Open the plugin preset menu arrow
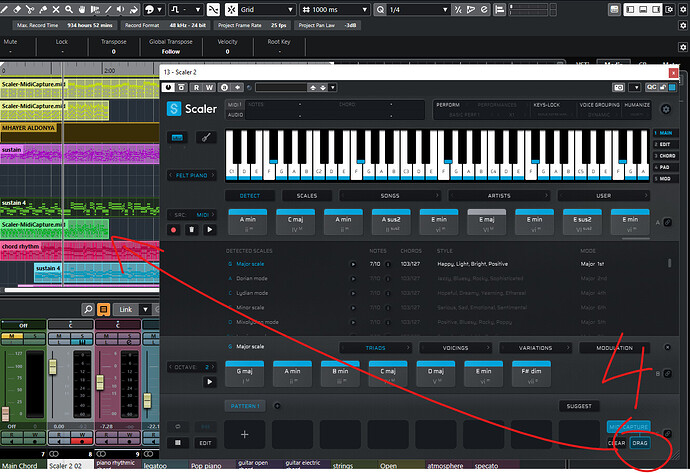 (x=333, y=88)
